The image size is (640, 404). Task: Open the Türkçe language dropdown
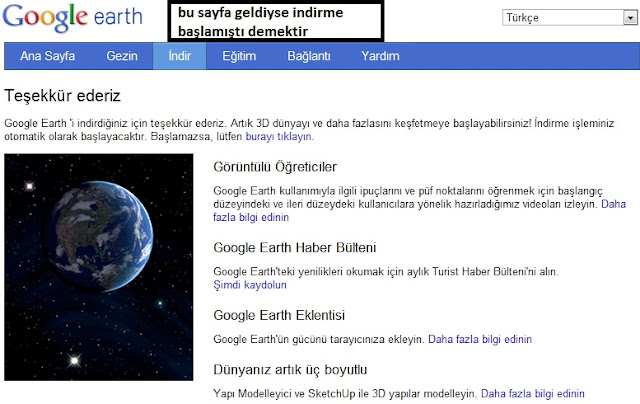(570, 18)
